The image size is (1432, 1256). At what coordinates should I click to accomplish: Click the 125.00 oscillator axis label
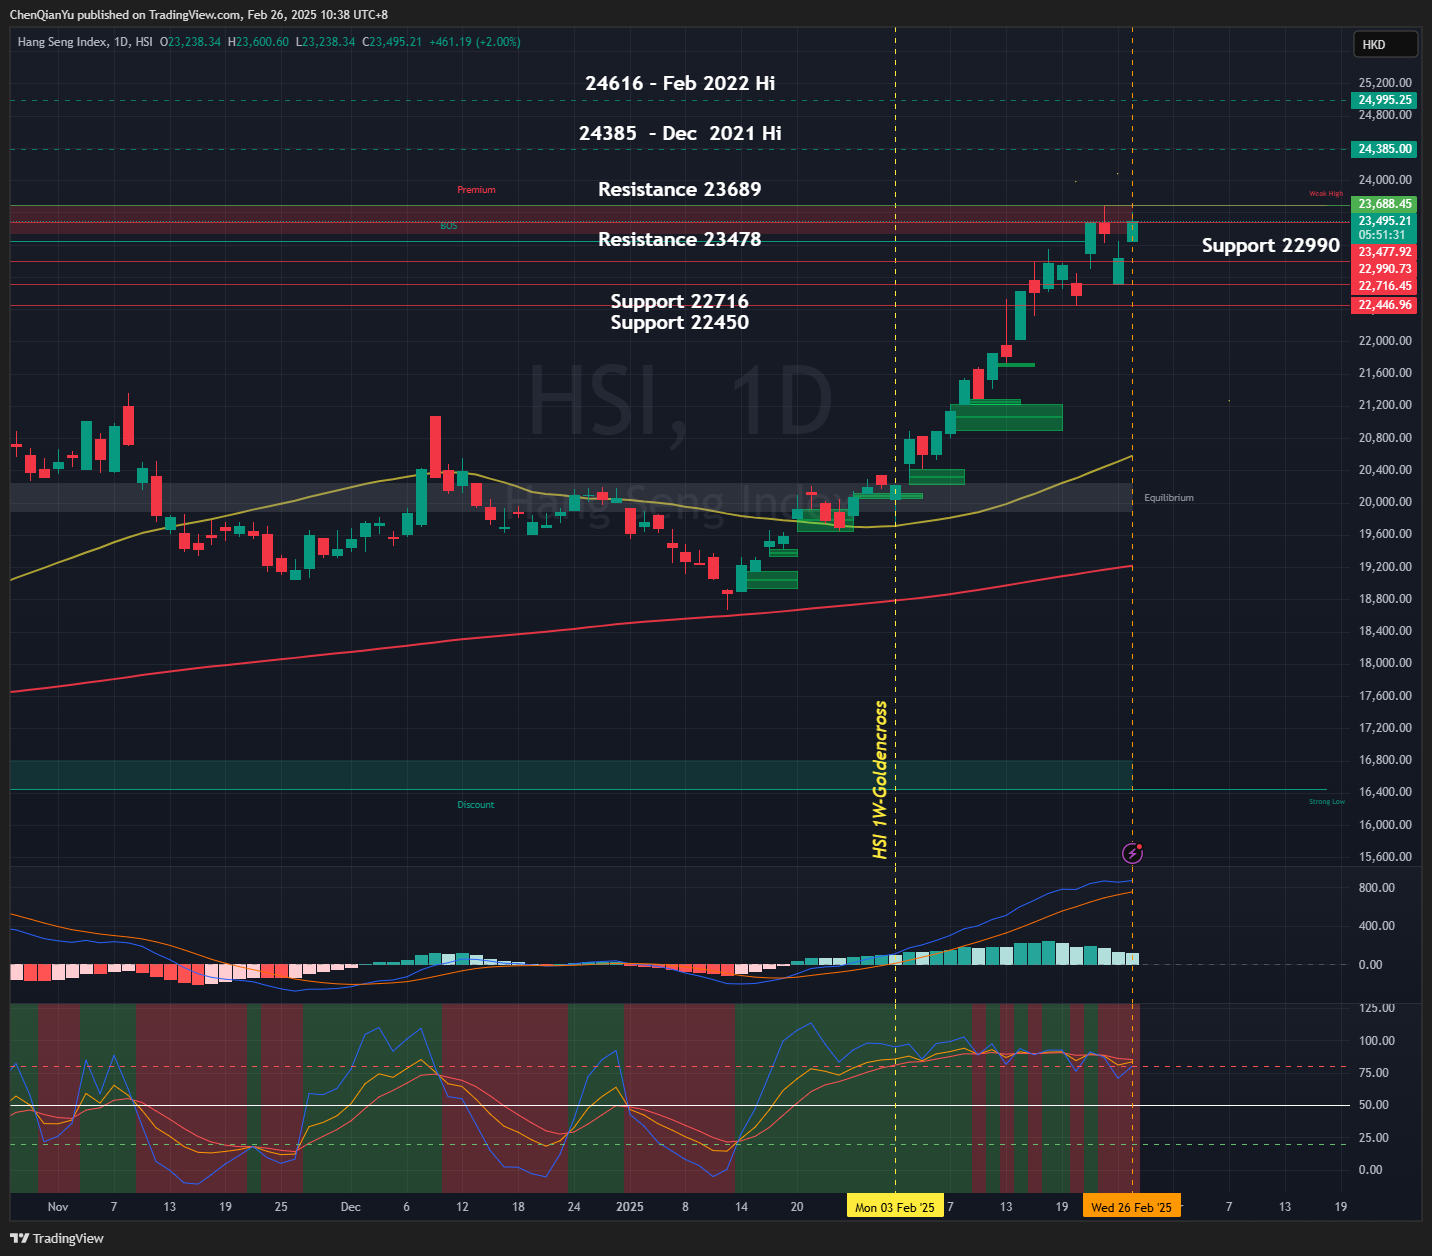click(x=1377, y=1008)
